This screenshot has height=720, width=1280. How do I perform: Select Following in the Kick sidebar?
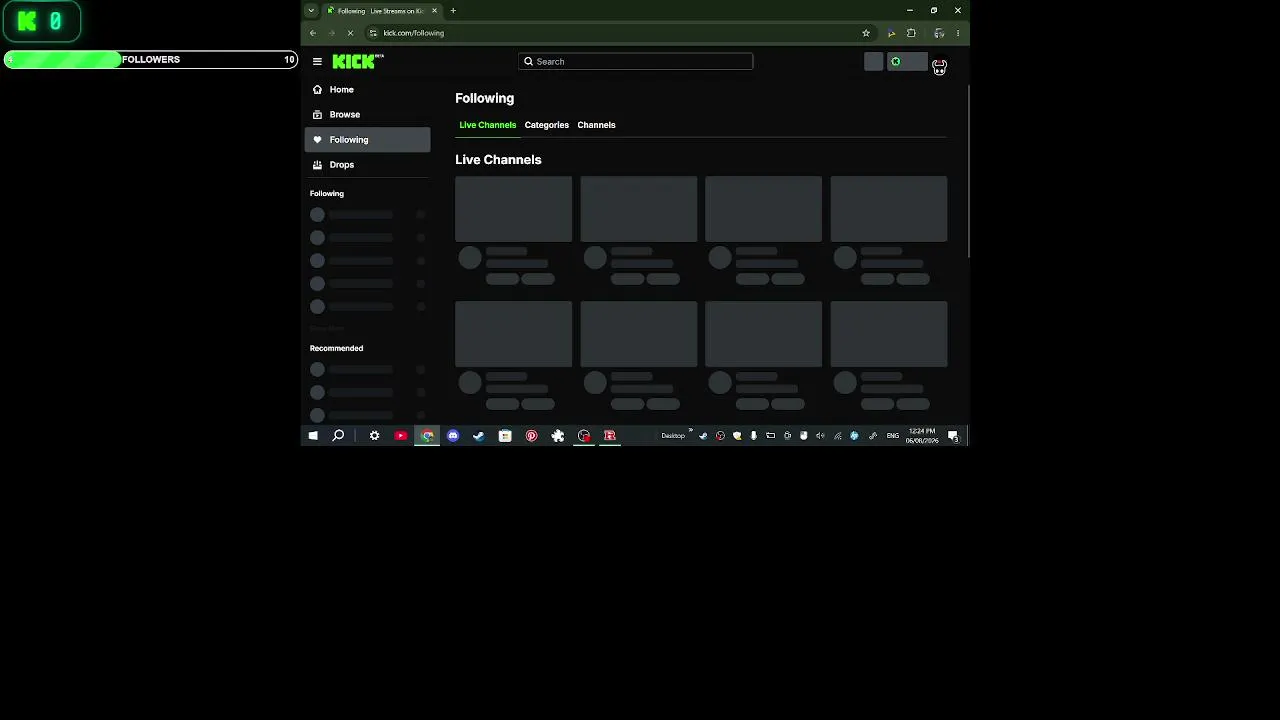pos(367,140)
